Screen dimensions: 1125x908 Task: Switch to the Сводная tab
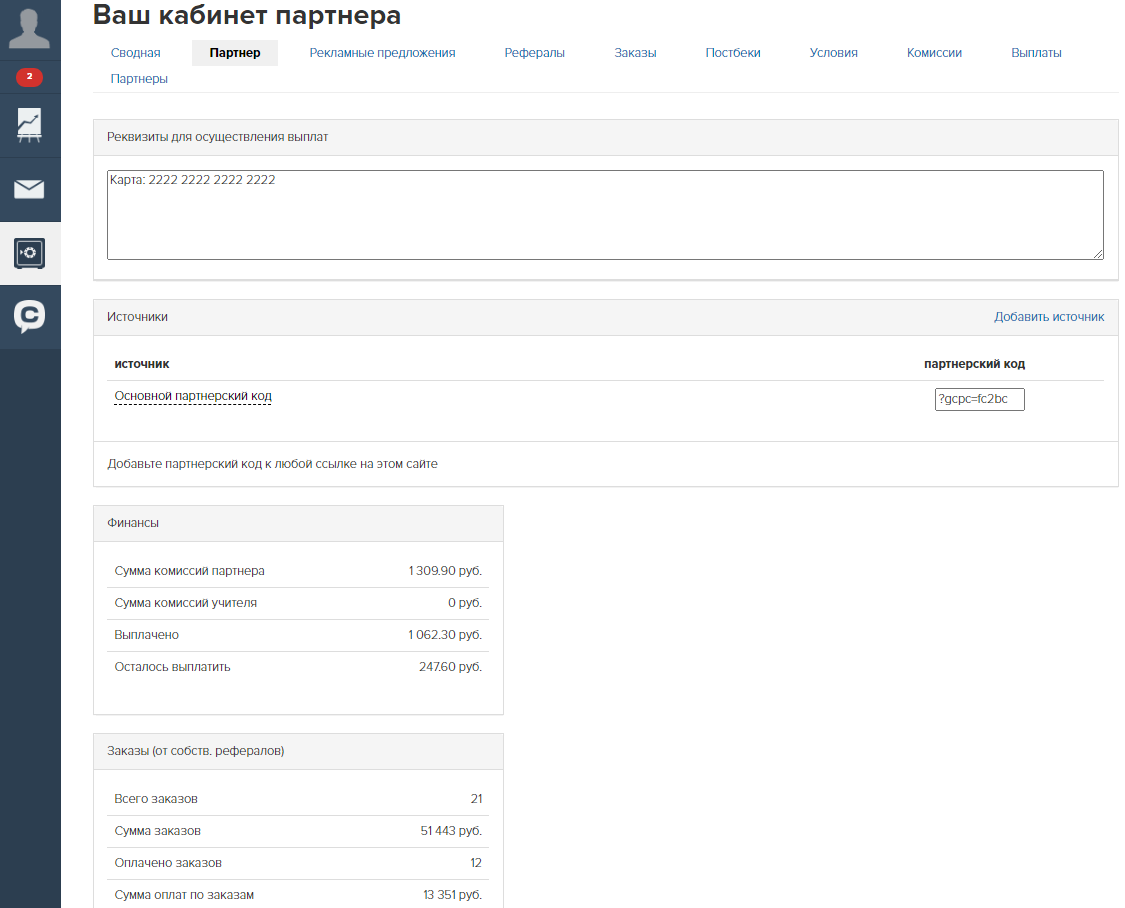136,53
